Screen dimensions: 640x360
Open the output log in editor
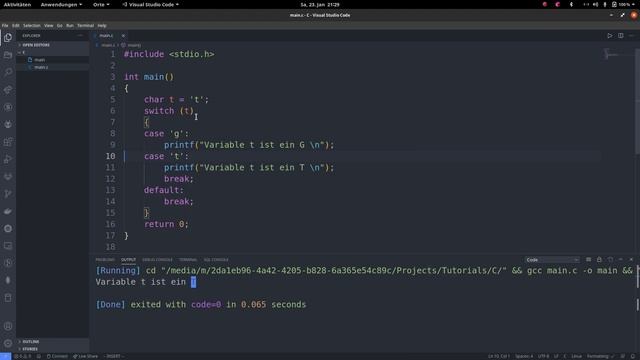point(610,260)
